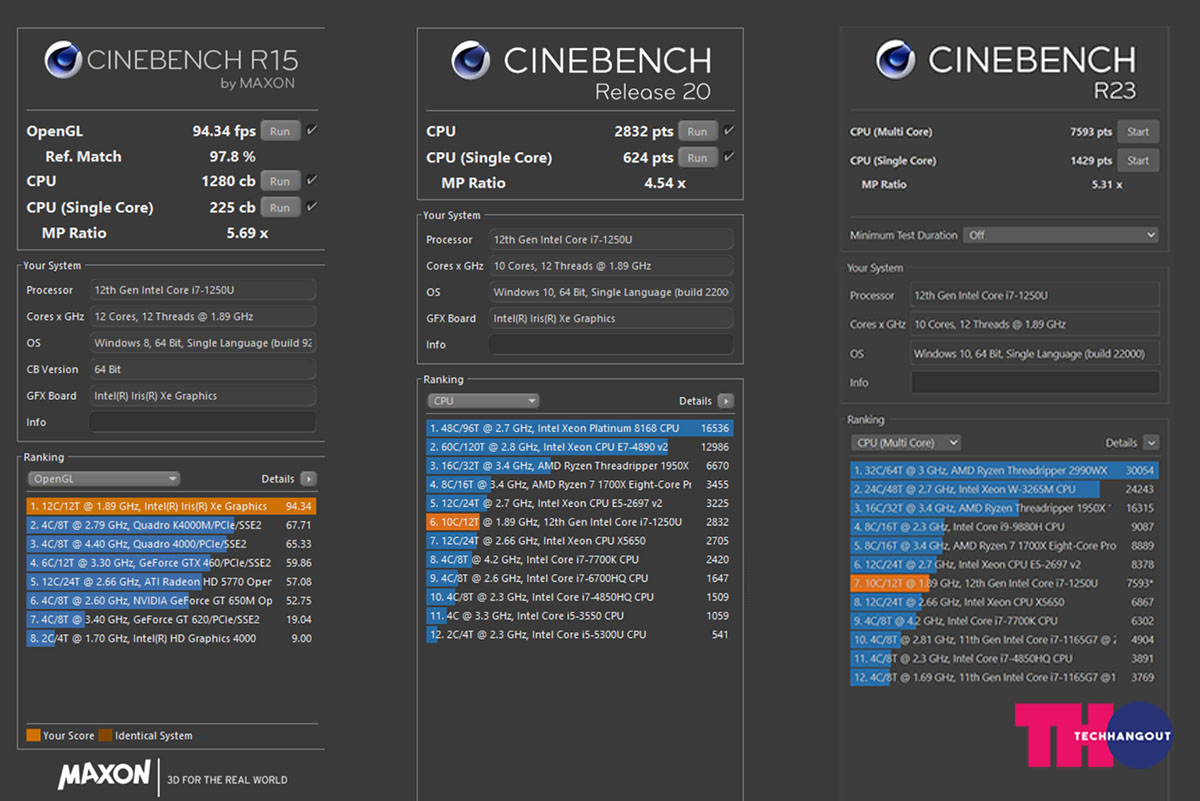
Task: Click the orange Your Score legend swatch
Action: (x=33, y=735)
